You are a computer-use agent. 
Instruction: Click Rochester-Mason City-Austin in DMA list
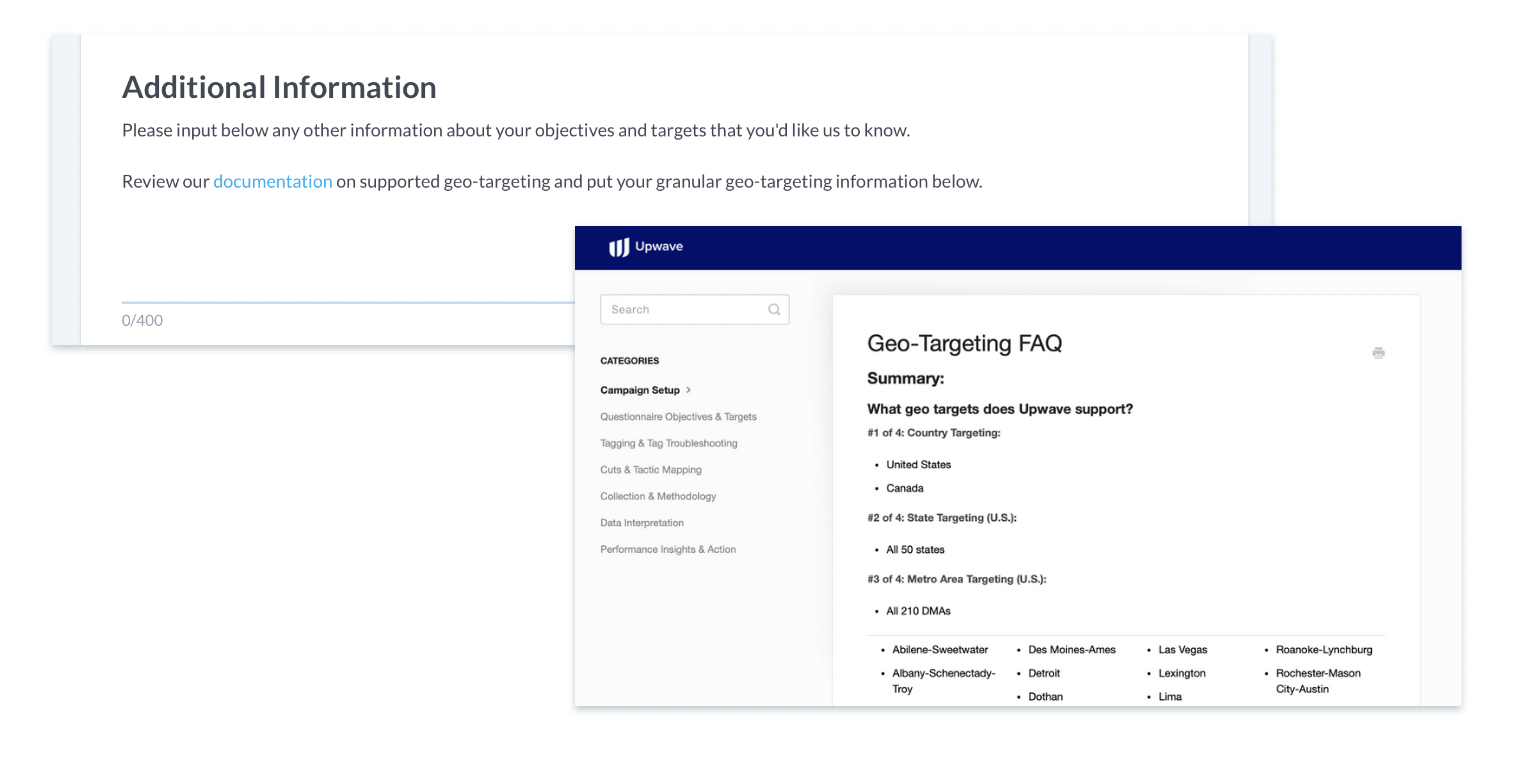click(1318, 681)
